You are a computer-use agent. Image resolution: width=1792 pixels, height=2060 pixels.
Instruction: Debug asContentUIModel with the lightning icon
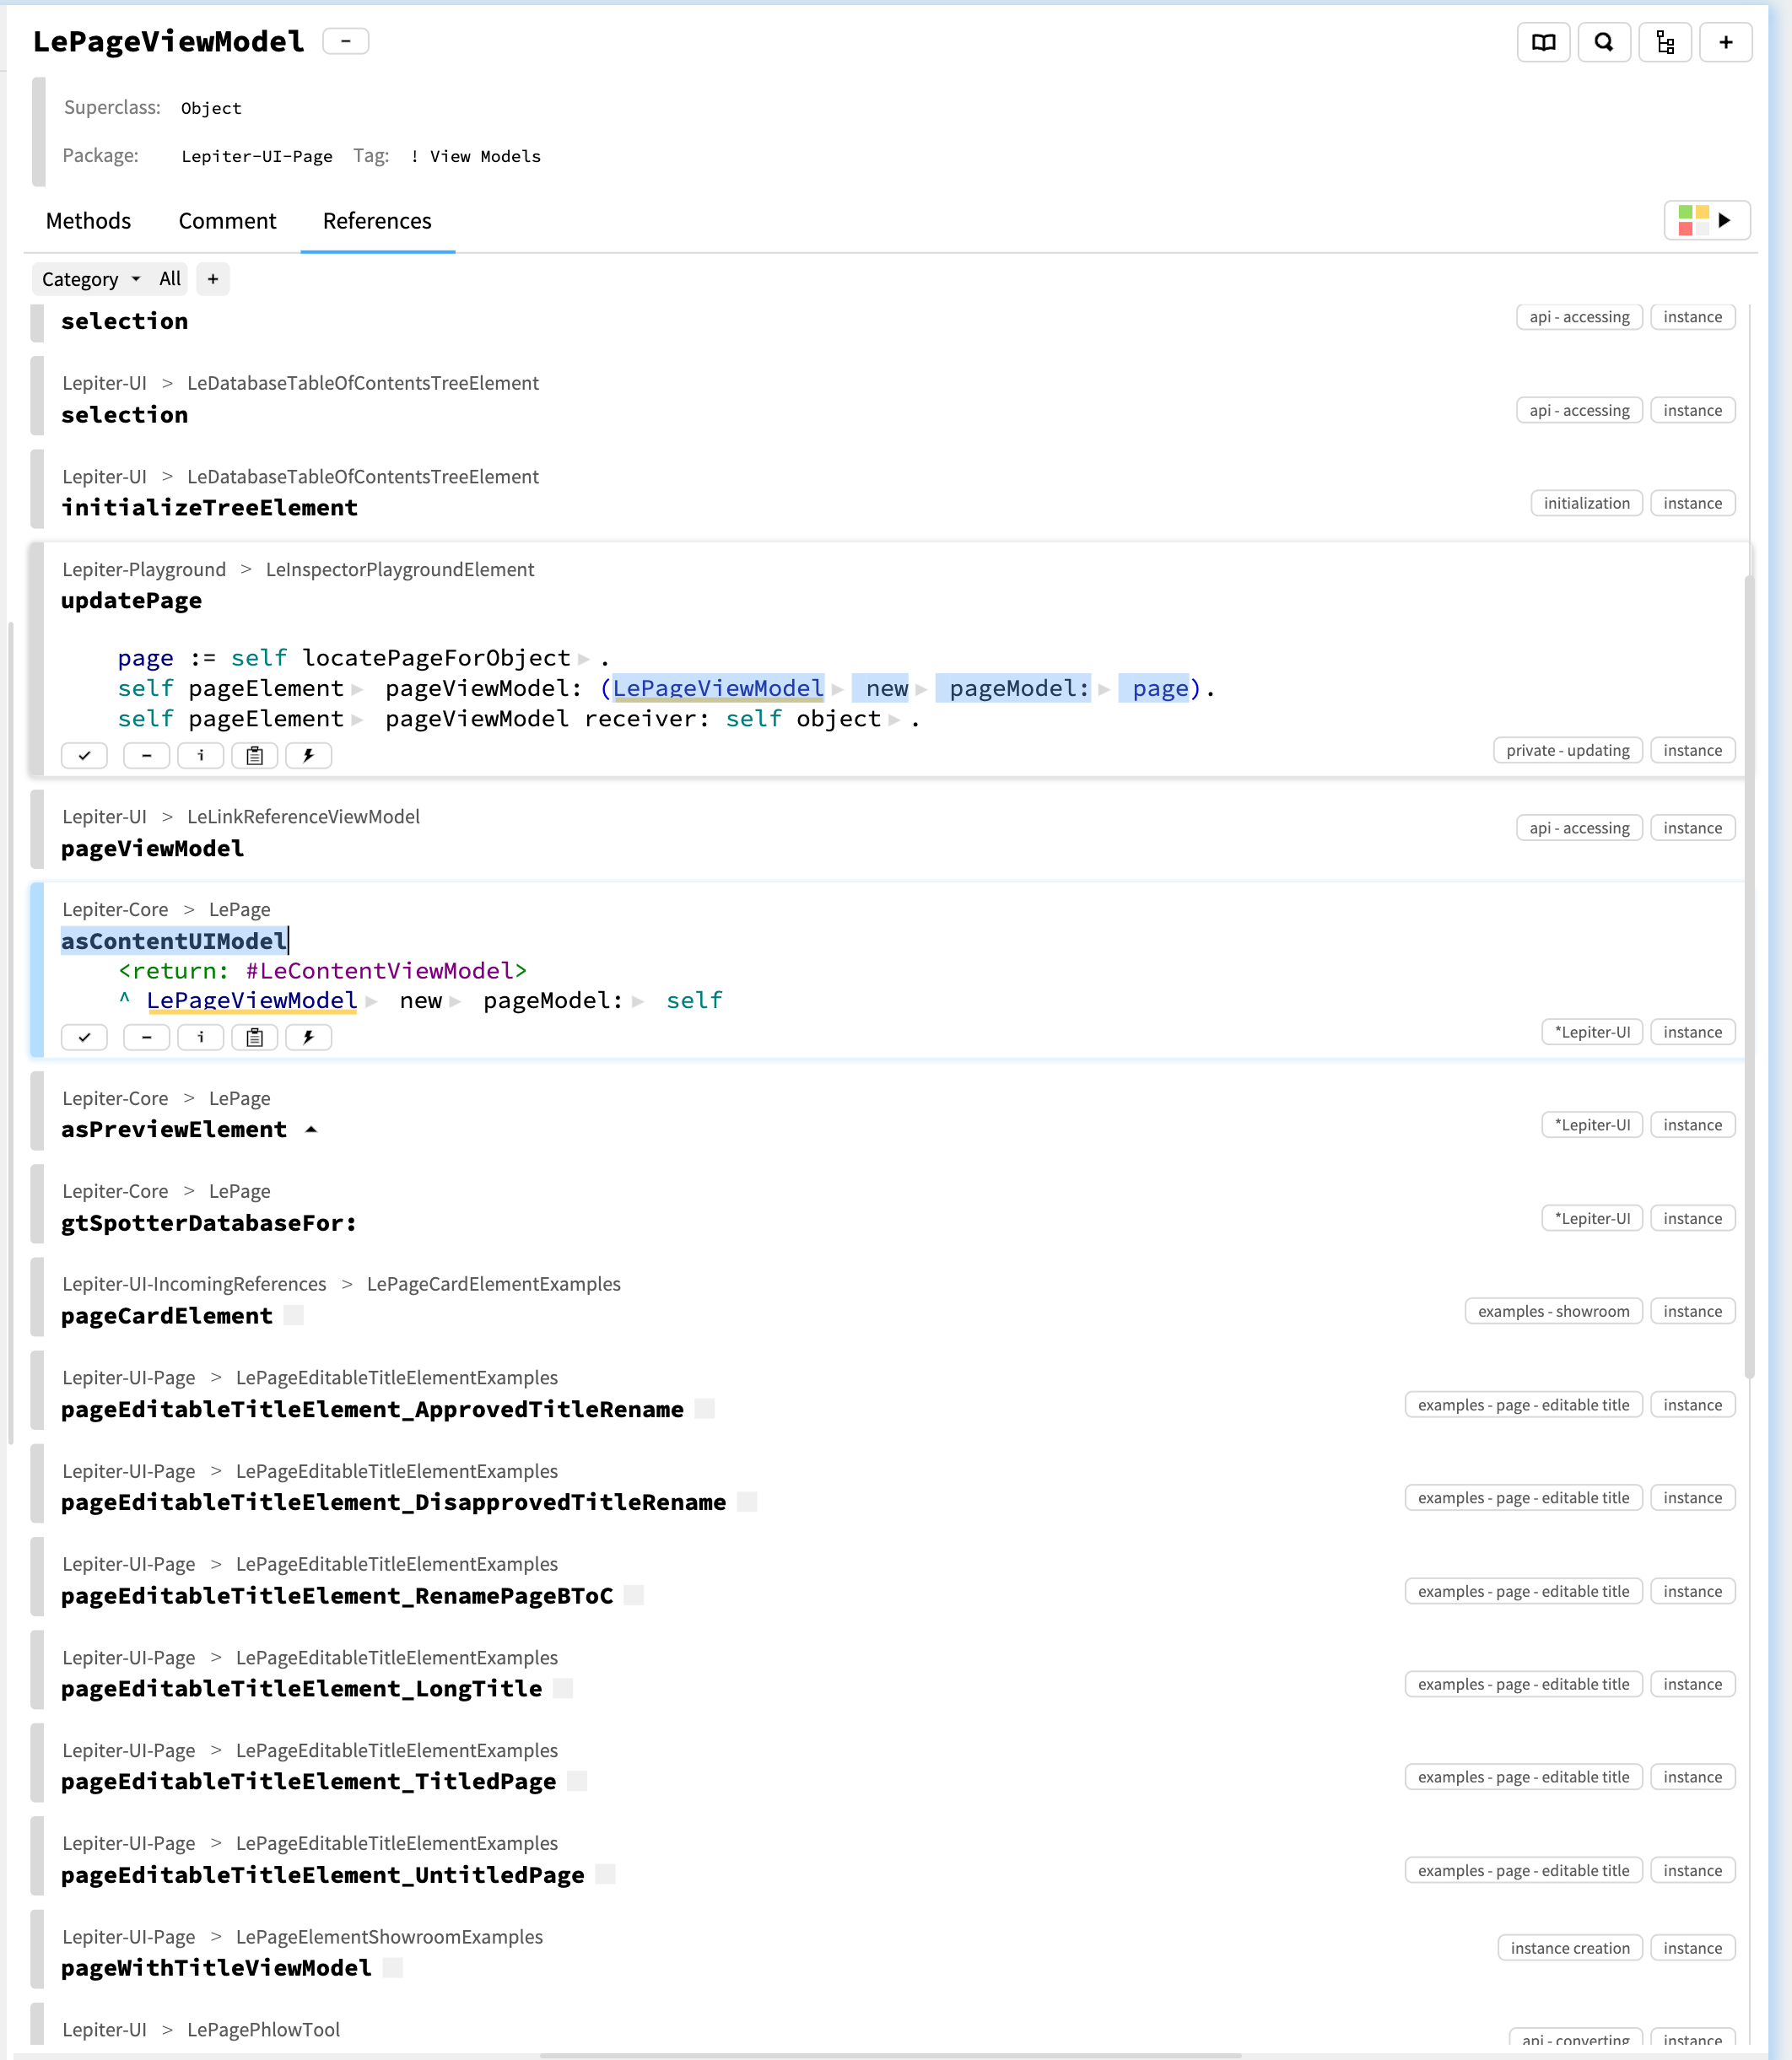[308, 1037]
